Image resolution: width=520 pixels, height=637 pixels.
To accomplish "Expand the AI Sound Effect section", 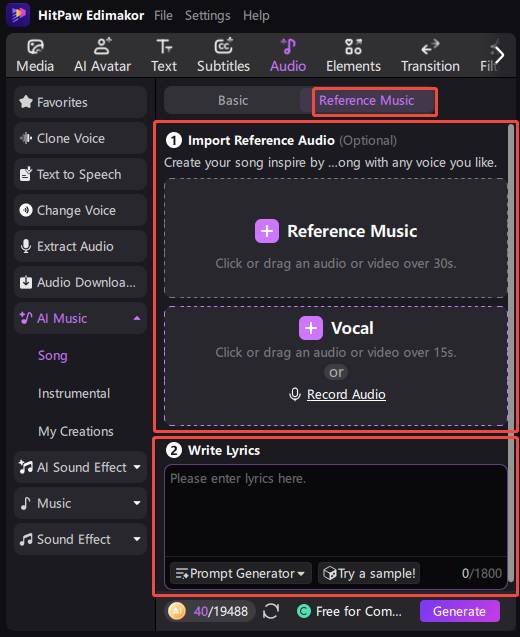I will click(137, 467).
